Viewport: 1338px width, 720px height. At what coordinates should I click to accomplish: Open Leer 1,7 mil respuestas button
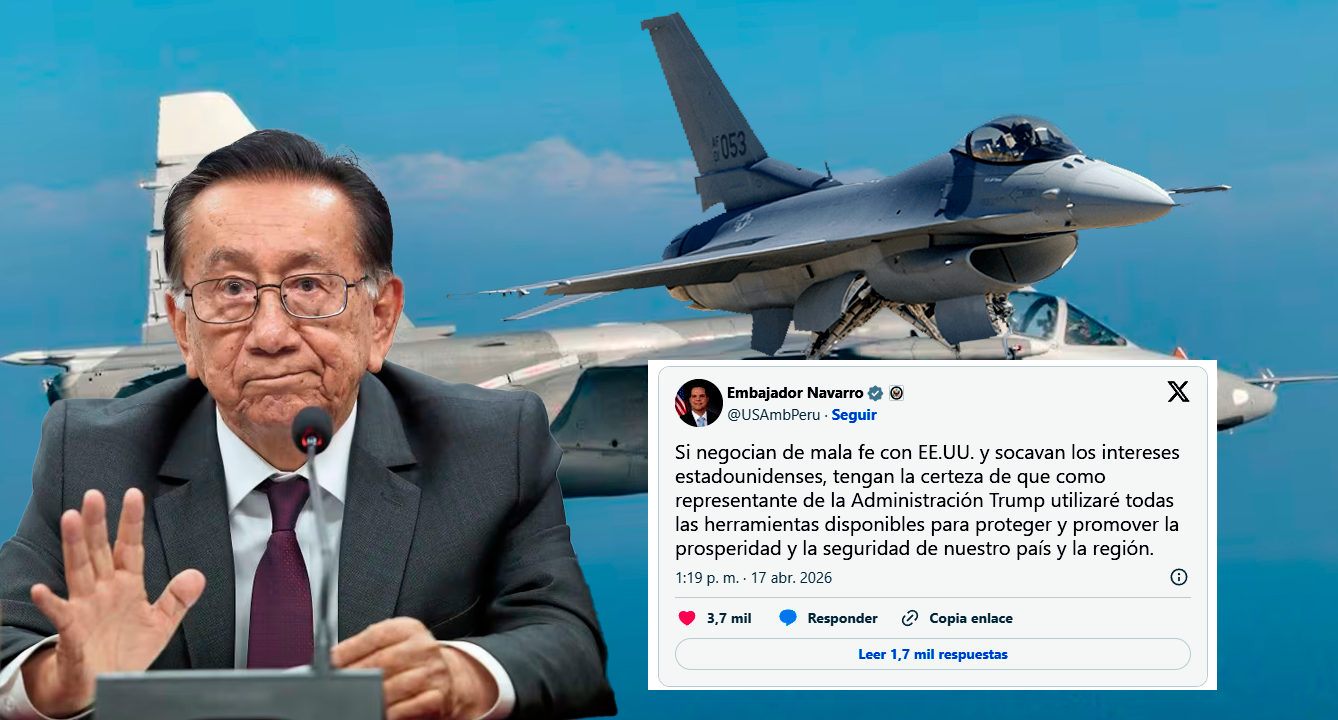(933, 654)
